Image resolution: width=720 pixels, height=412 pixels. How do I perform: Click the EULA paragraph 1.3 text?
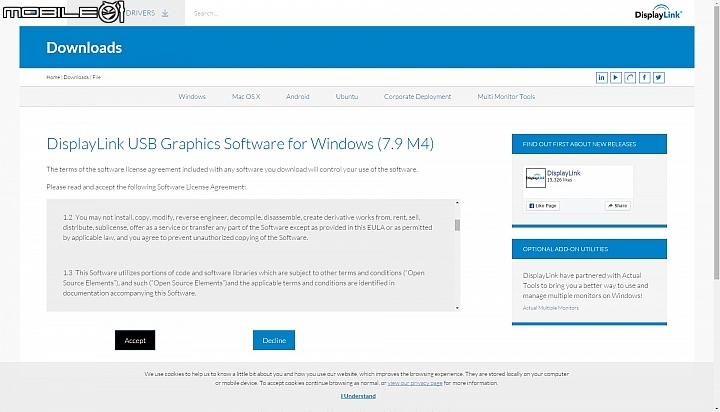[x=244, y=283]
